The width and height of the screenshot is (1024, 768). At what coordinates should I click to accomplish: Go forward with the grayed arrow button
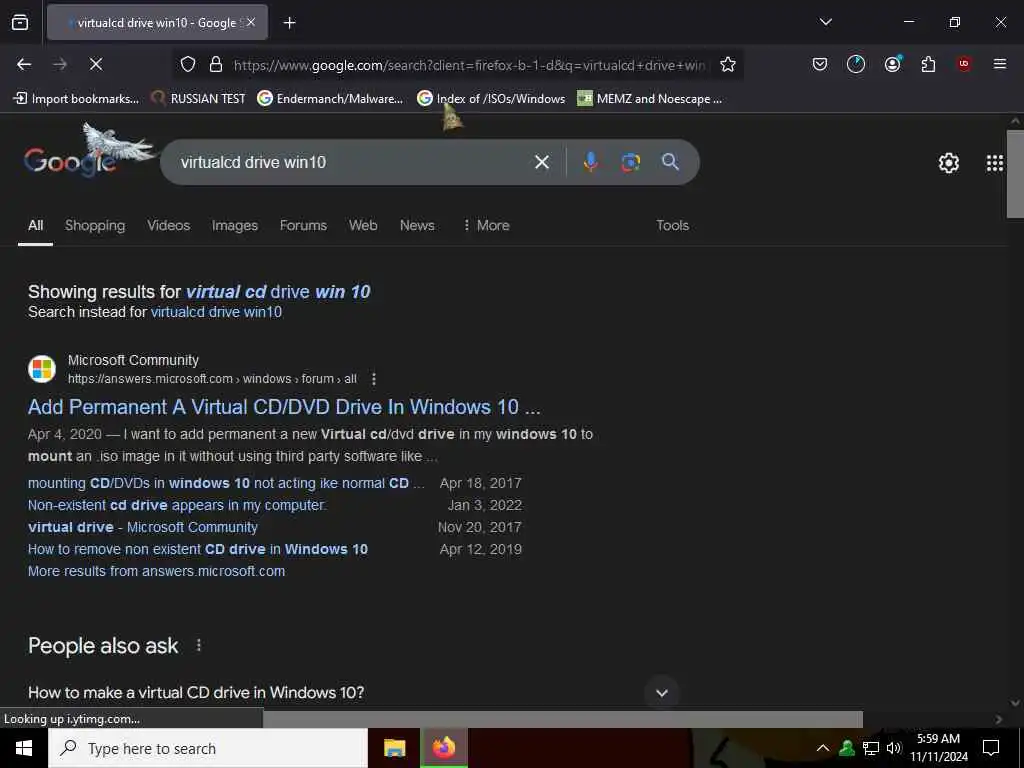tap(60, 64)
